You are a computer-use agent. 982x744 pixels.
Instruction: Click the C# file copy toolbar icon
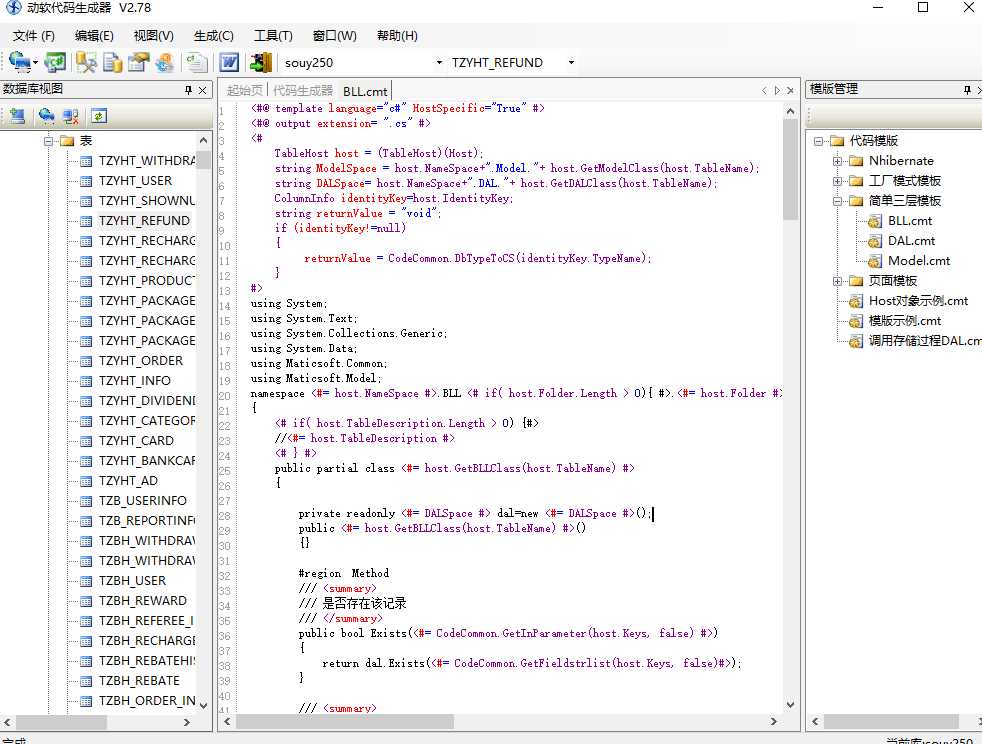tap(196, 62)
